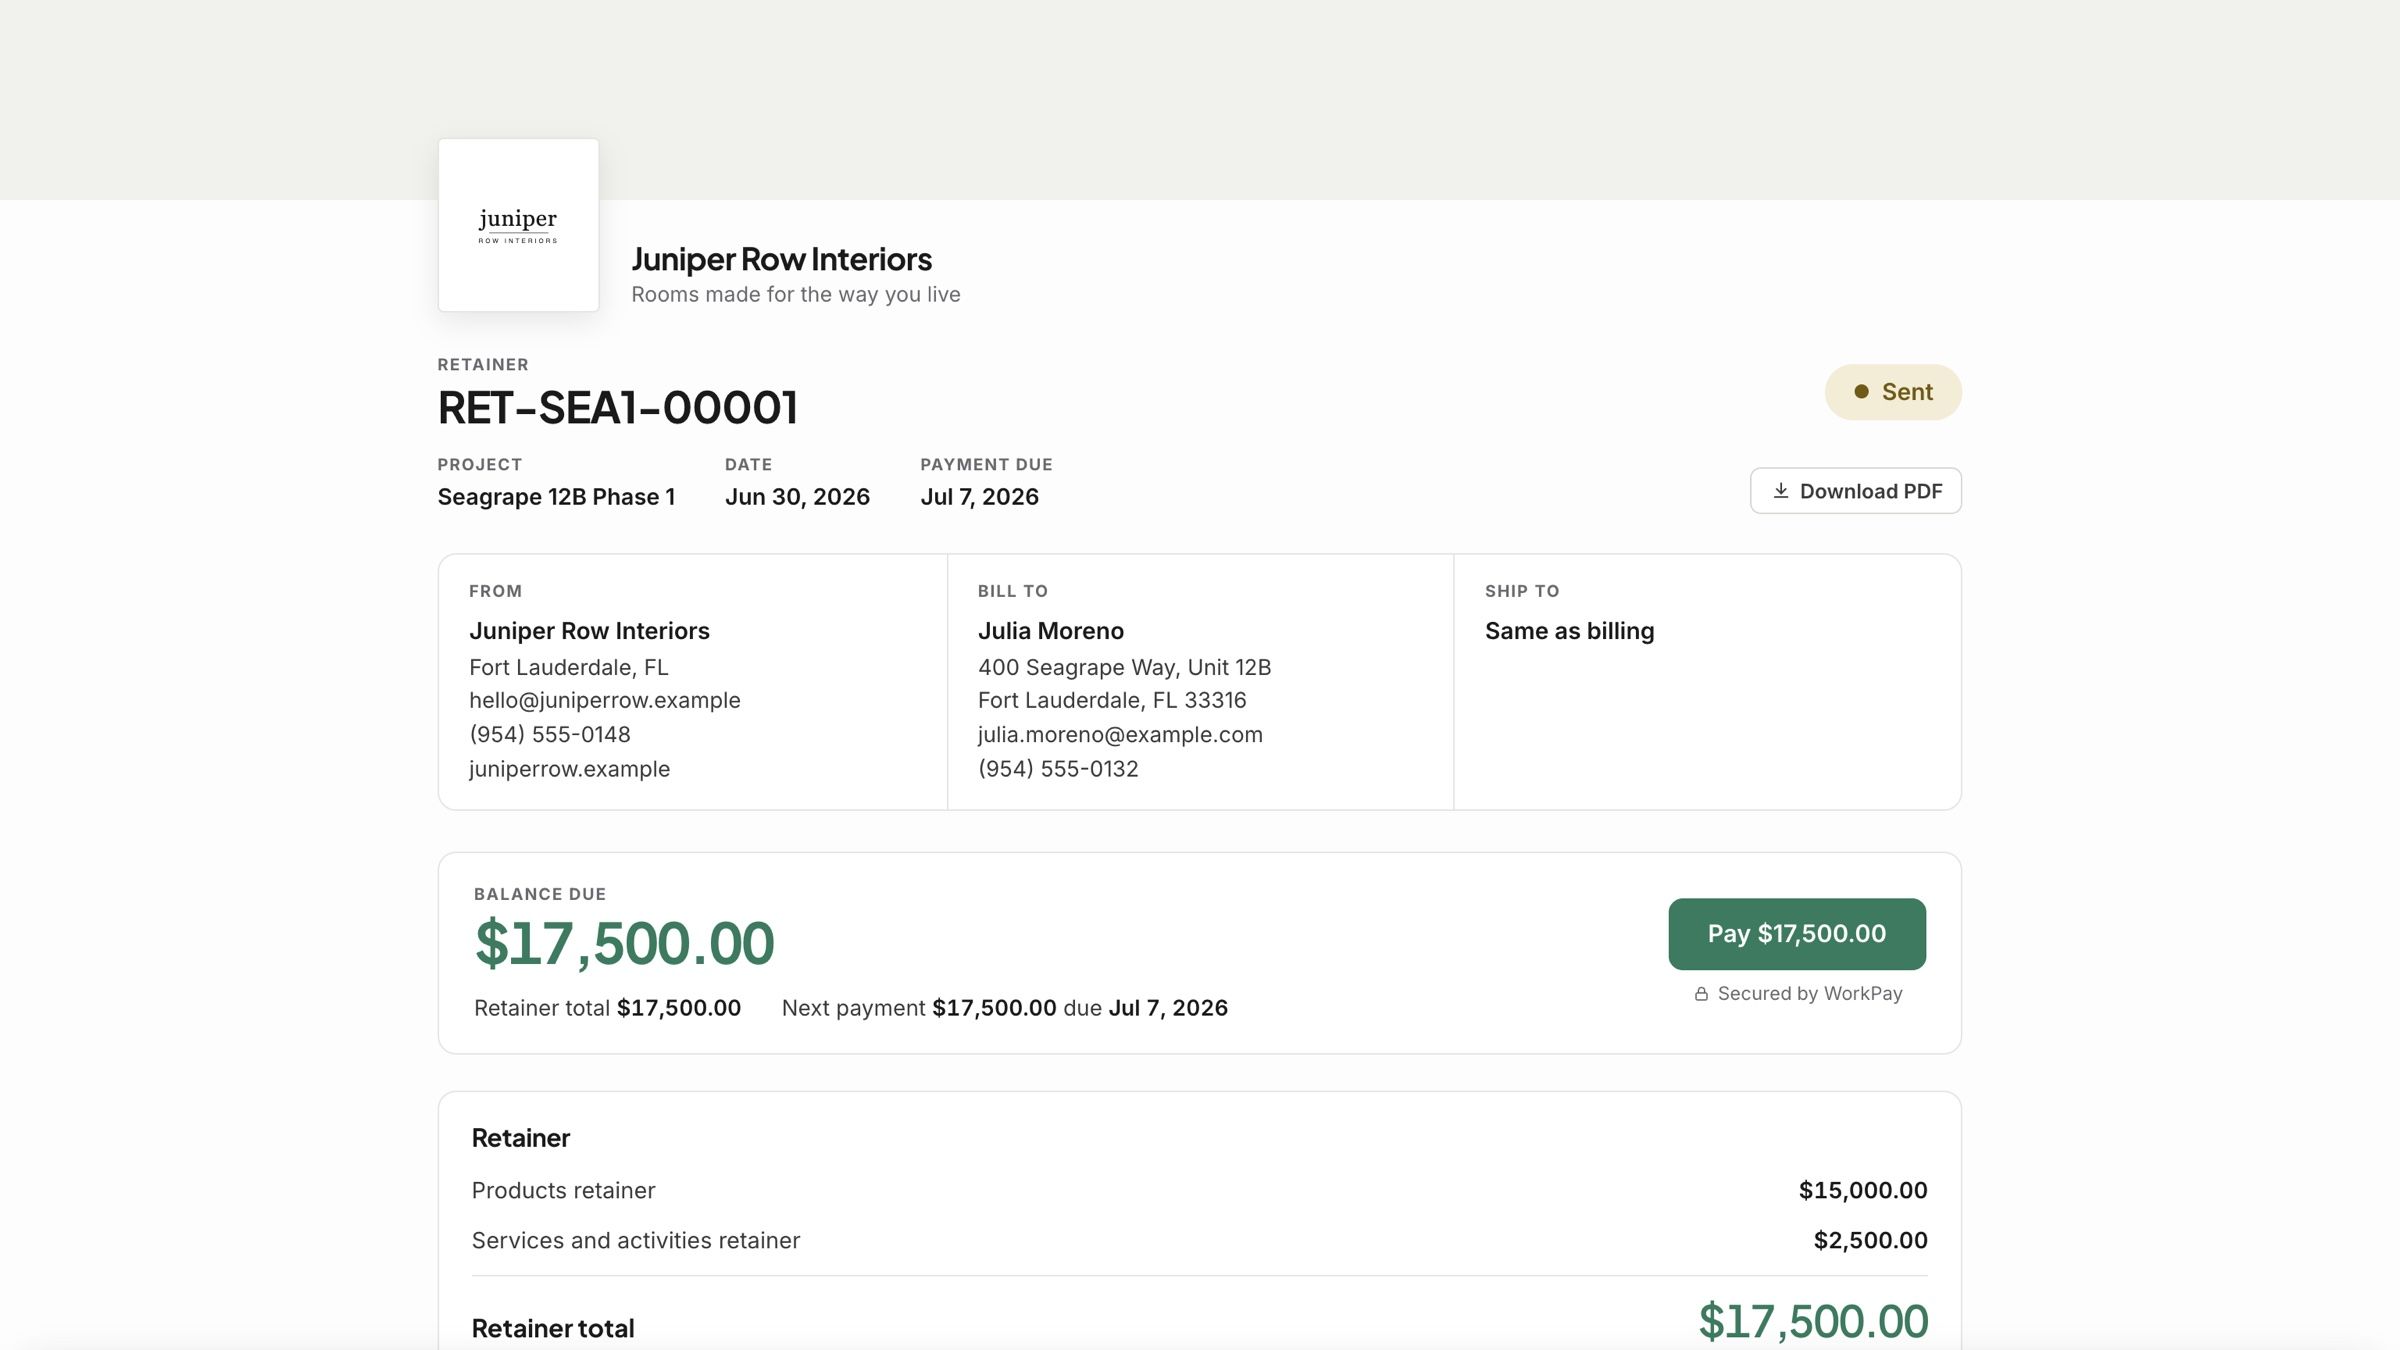This screenshot has height=1350, width=2400.
Task: Click the Juniper Row Interiors logo thumbnail
Action: (x=518, y=225)
